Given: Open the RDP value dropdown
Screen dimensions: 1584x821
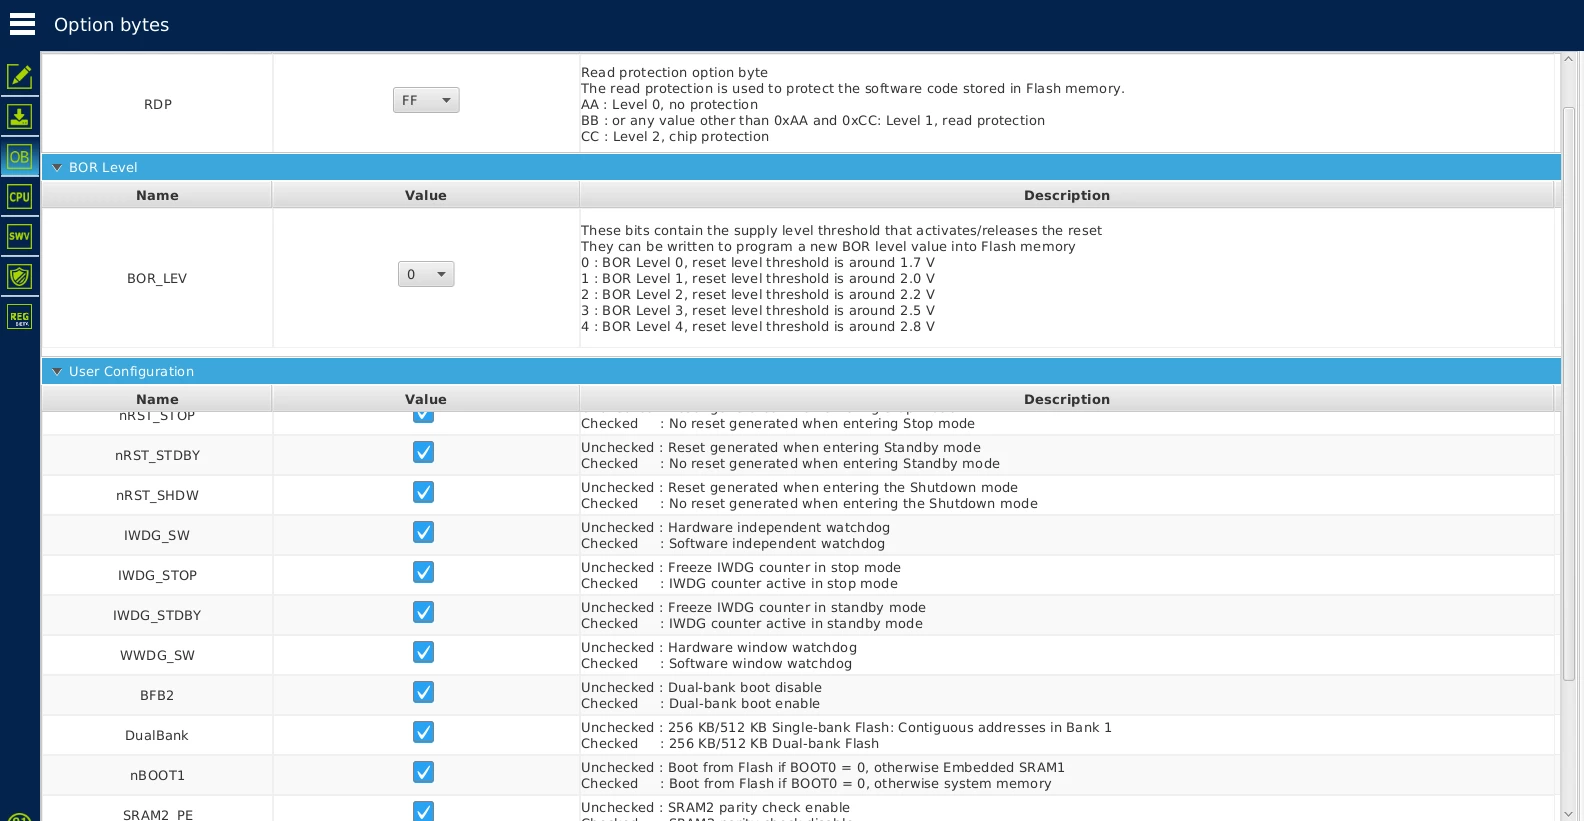Looking at the screenshot, I should coord(426,100).
